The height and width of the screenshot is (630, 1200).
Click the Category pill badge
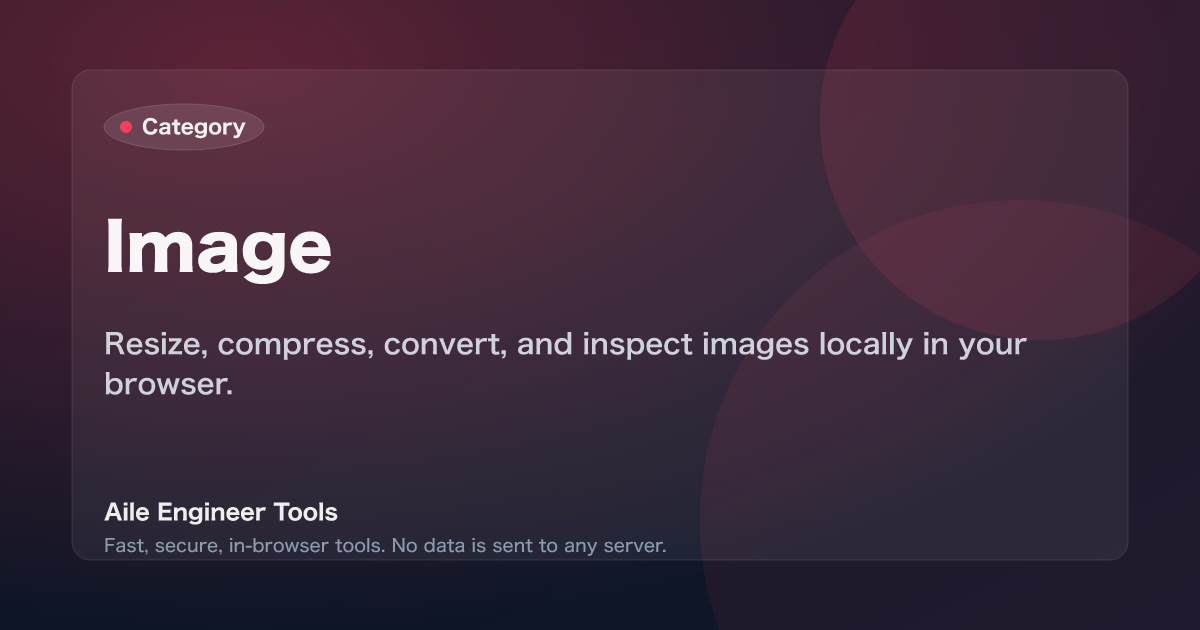click(184, 127)
